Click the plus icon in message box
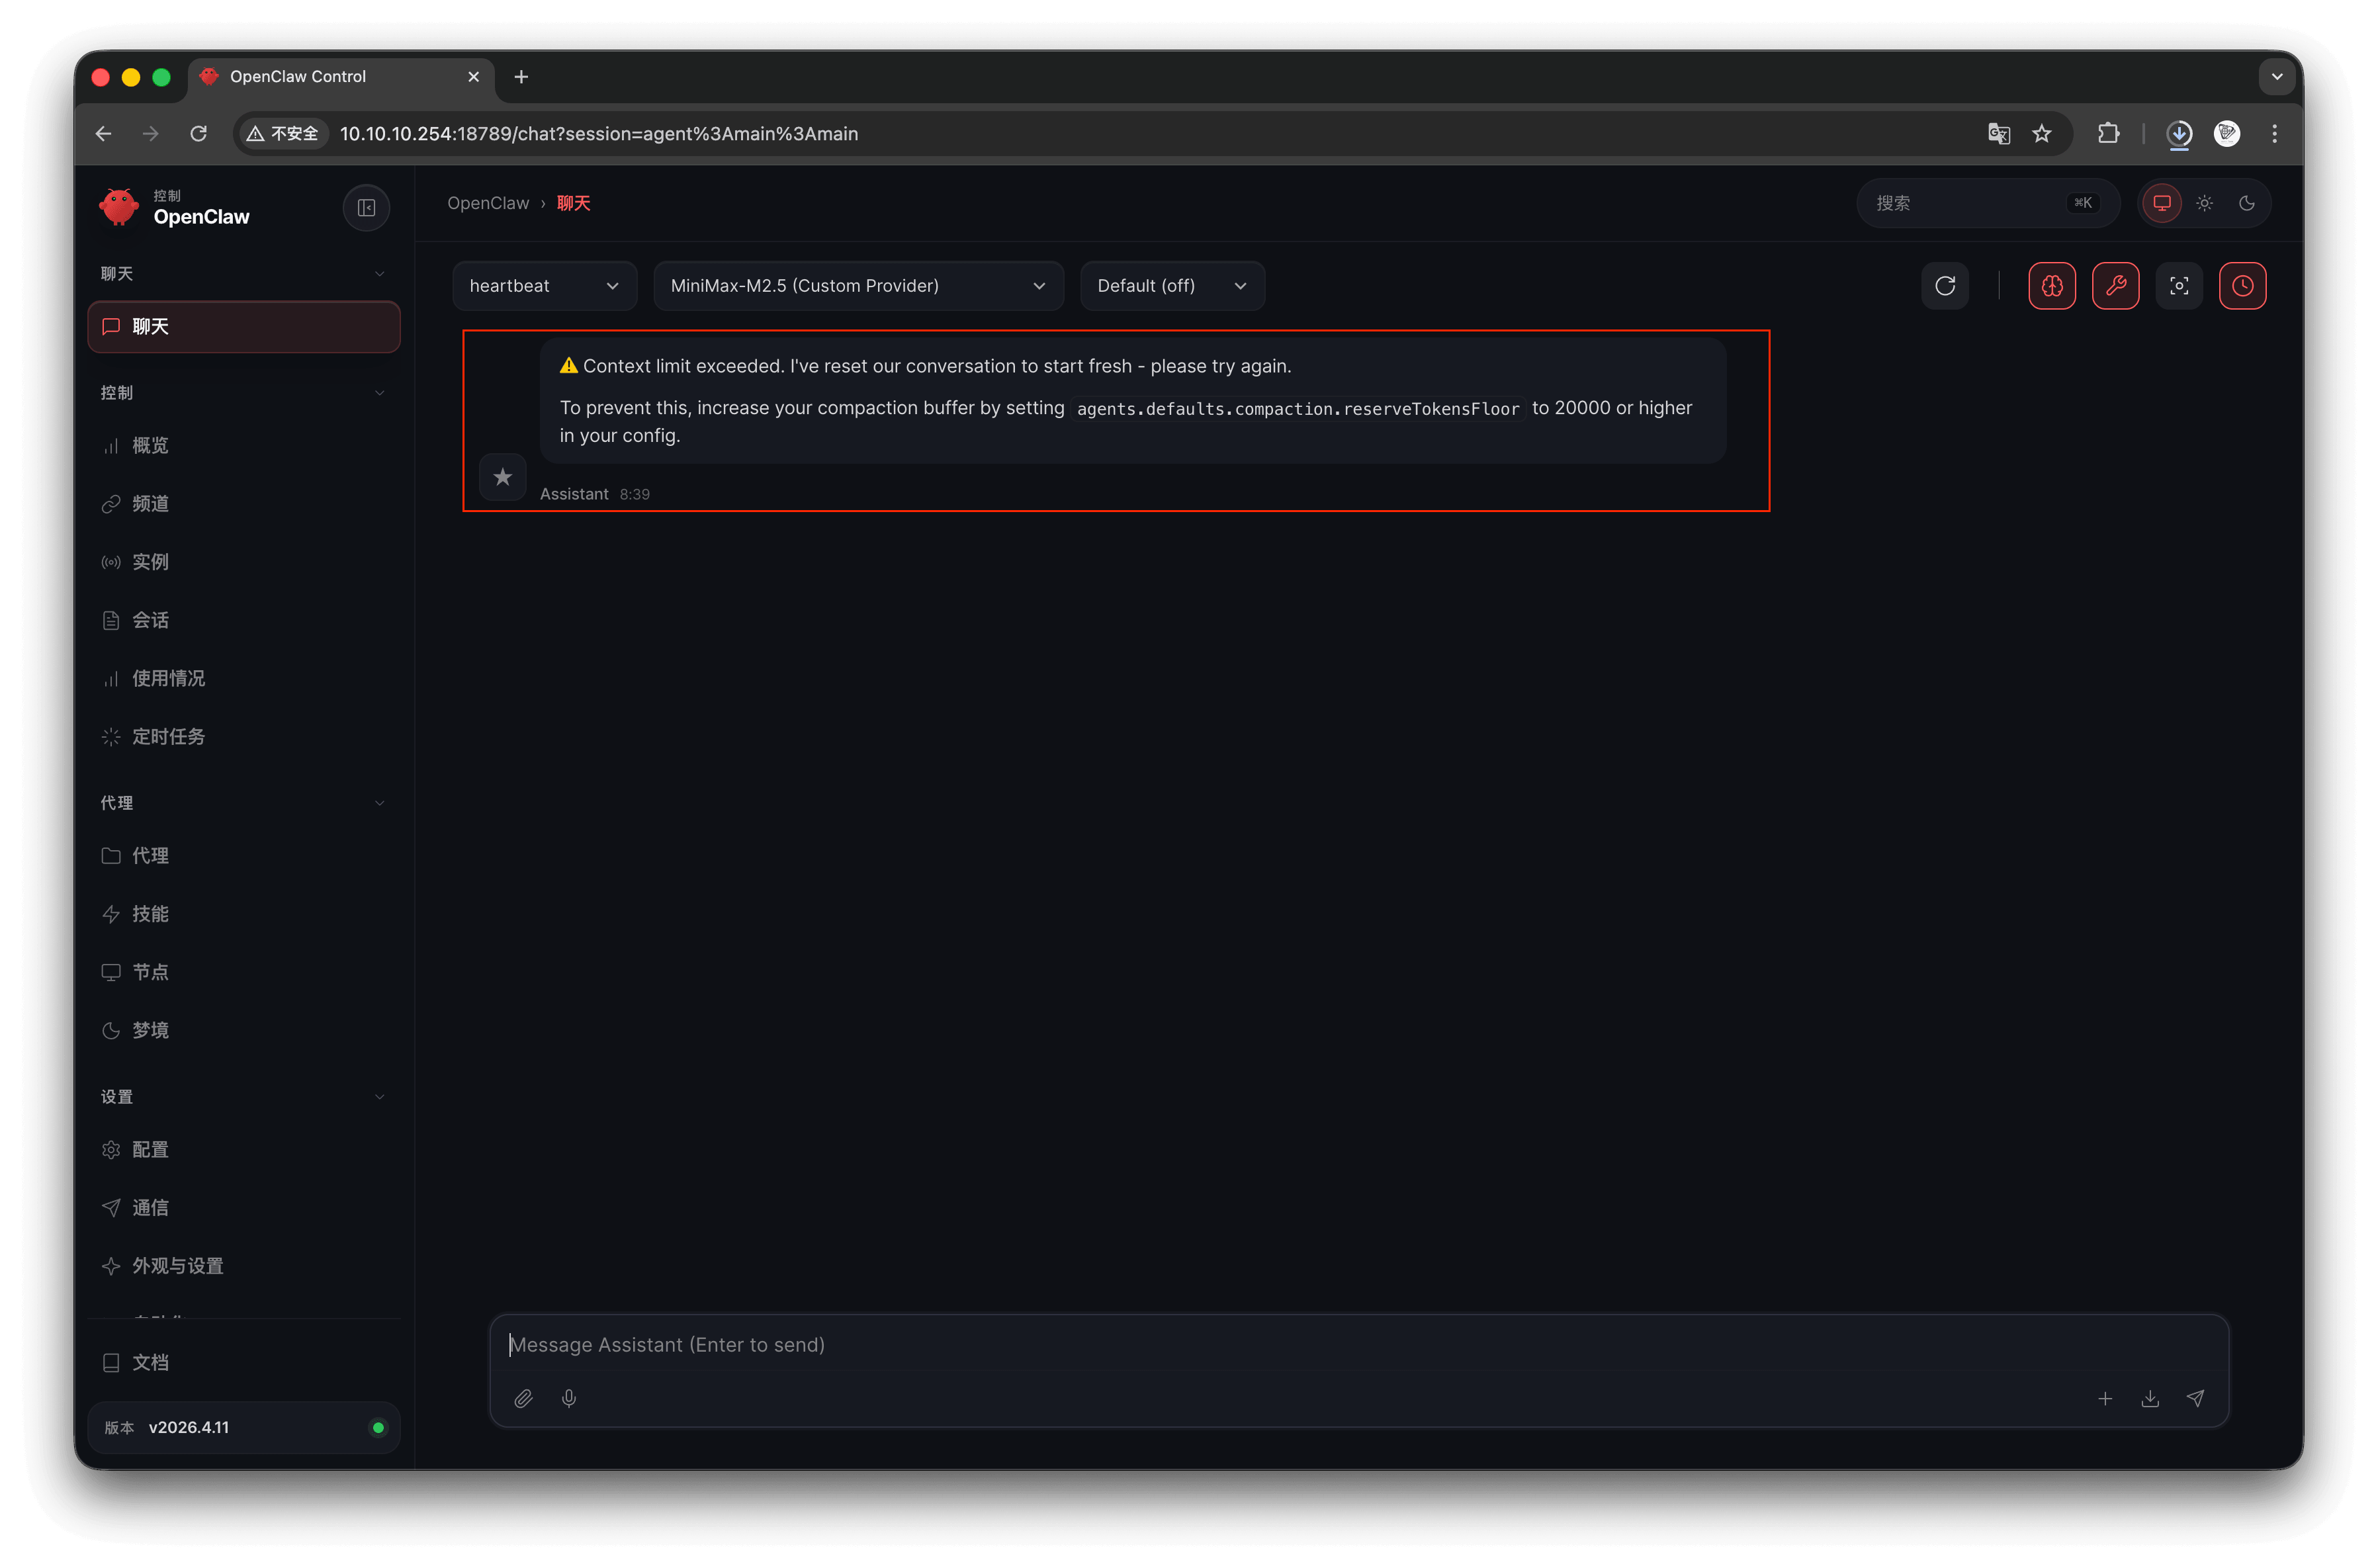 click(2104, 1398)
